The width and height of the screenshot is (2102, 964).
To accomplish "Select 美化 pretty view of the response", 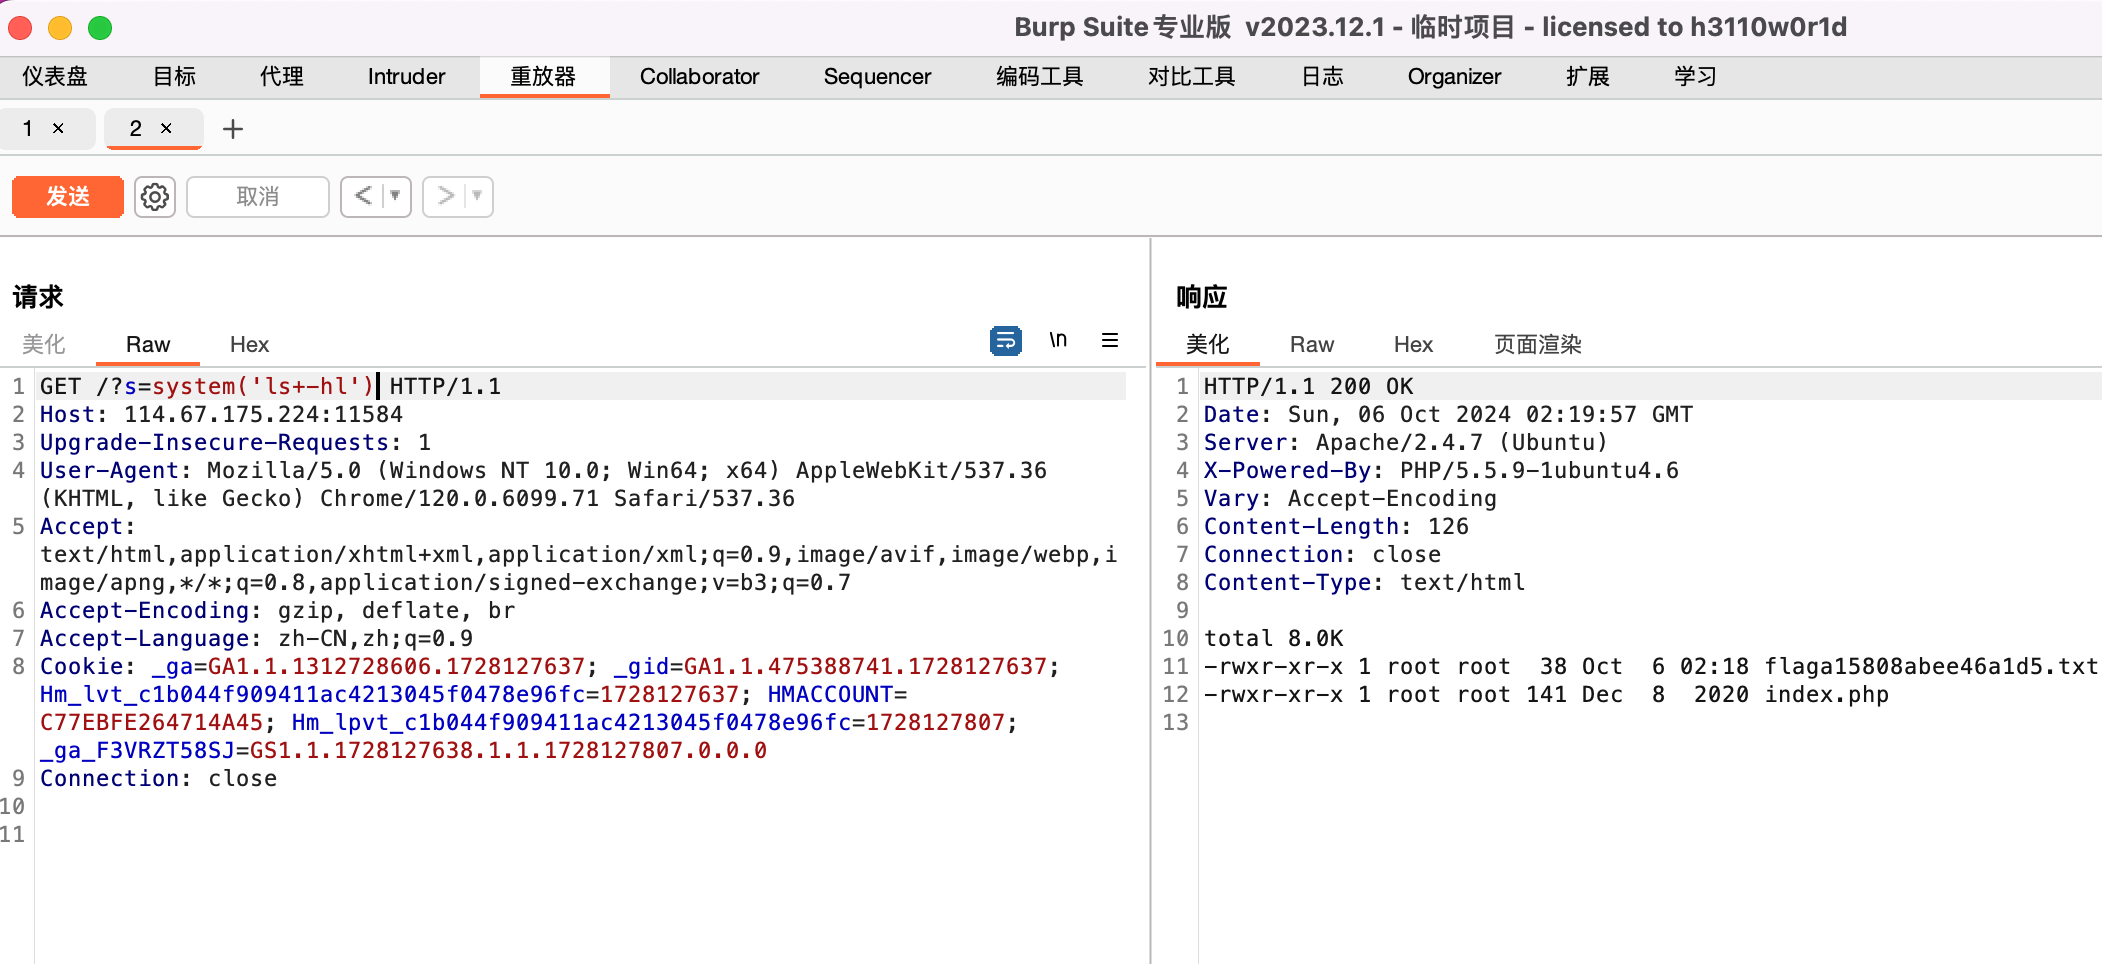I will click(x=1210, y=344).
